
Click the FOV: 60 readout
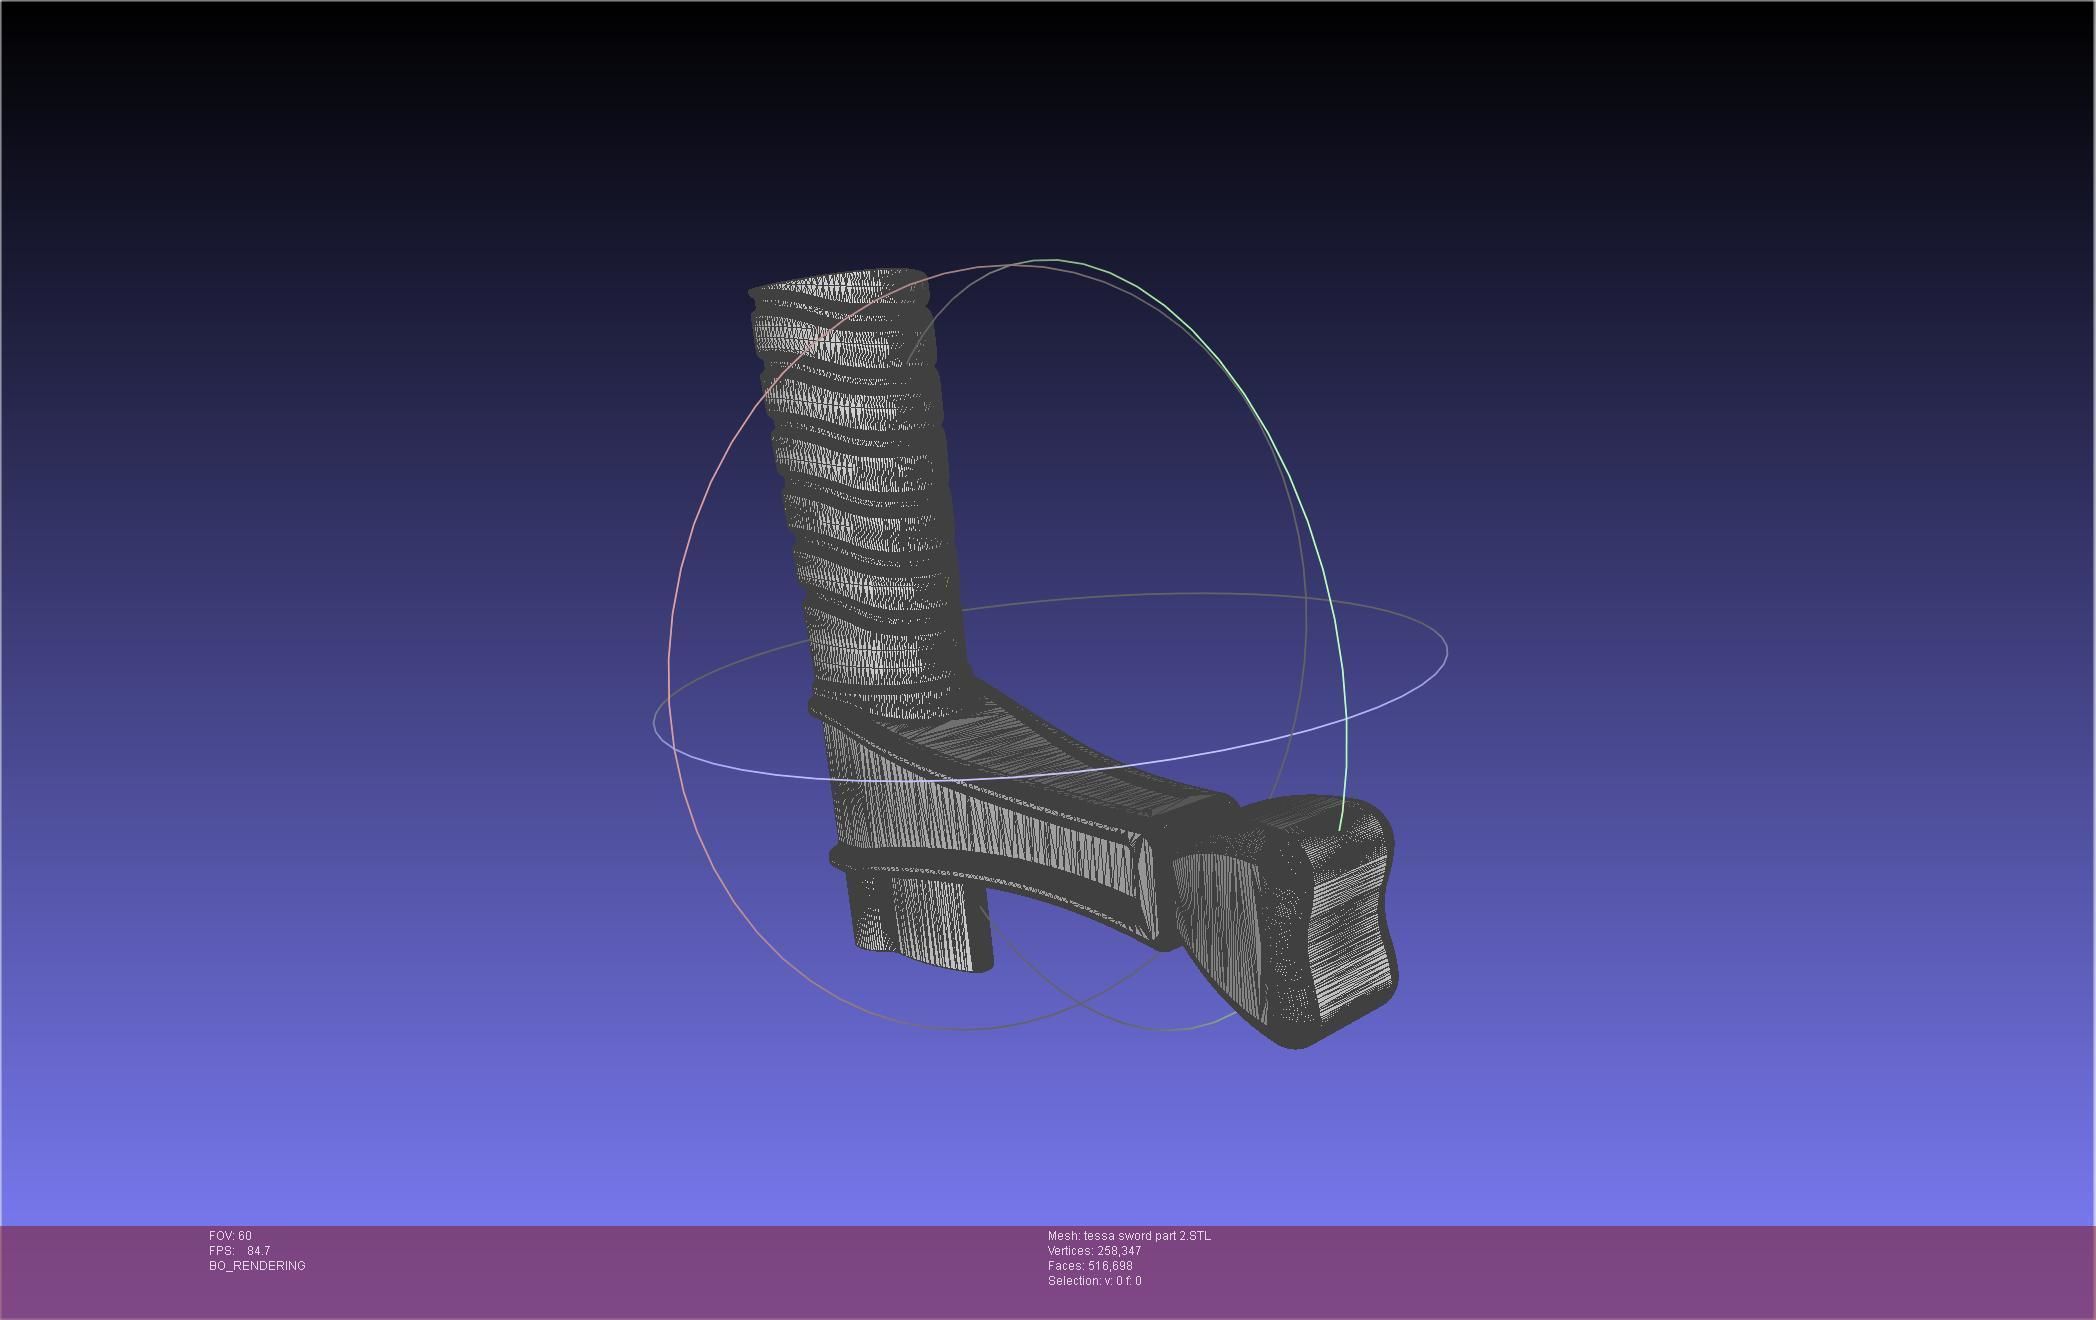tap(230, 1236)
